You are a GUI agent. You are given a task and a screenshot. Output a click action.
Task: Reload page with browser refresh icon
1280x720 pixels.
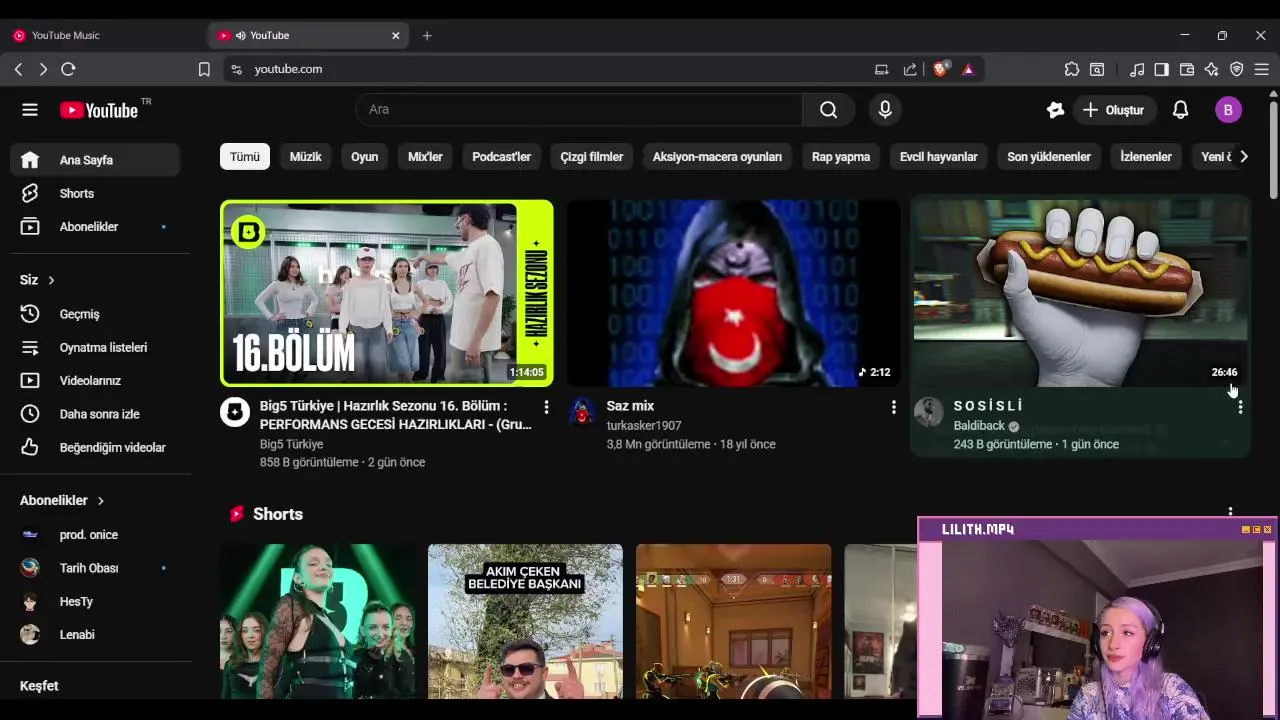pyautogui.click(x=68, y=69)
